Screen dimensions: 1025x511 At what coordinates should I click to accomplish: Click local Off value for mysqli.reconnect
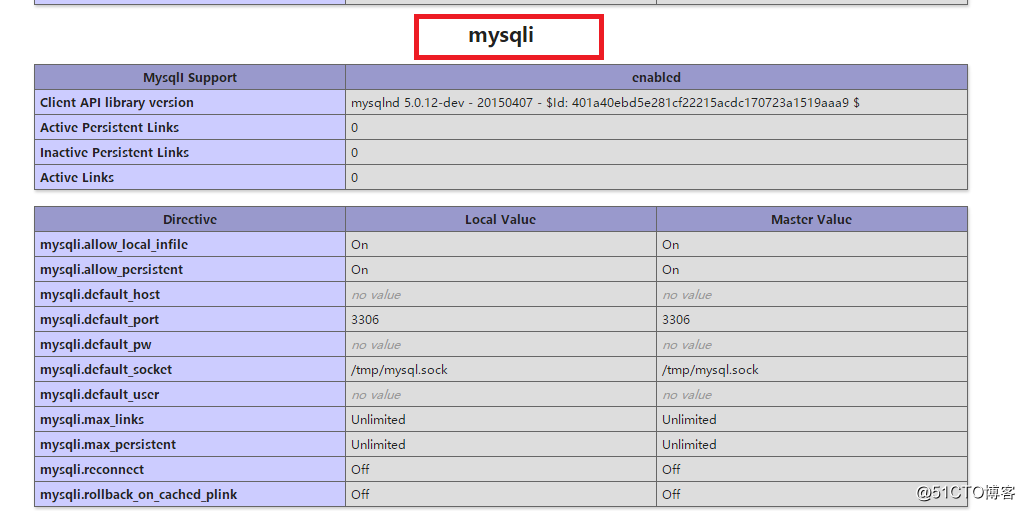click(x=360, y=469)
